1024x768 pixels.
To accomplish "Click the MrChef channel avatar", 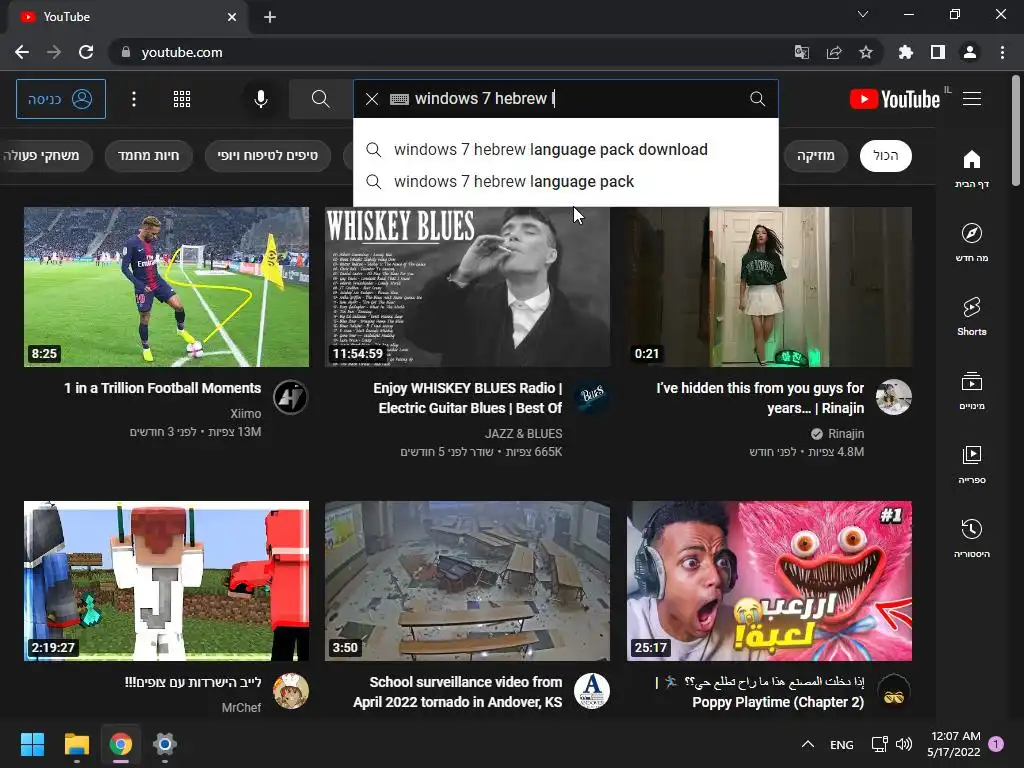I will [x=291, y=691].
